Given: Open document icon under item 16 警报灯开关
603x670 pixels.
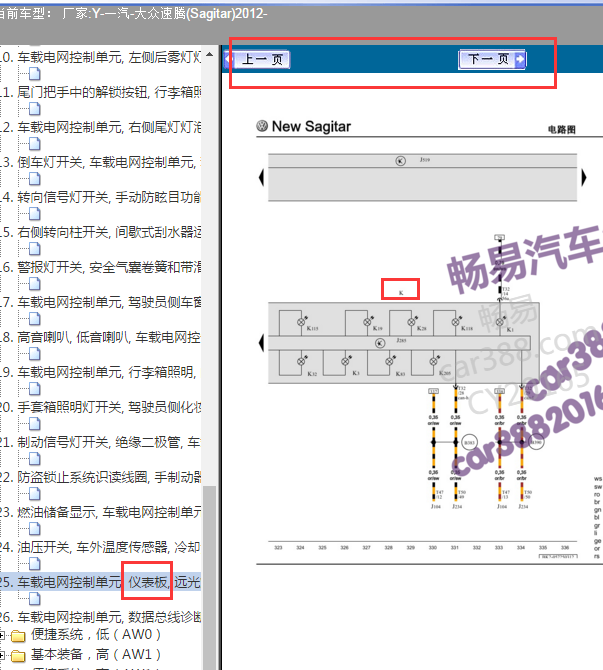Looking at the screenshot, I should 35,284.
